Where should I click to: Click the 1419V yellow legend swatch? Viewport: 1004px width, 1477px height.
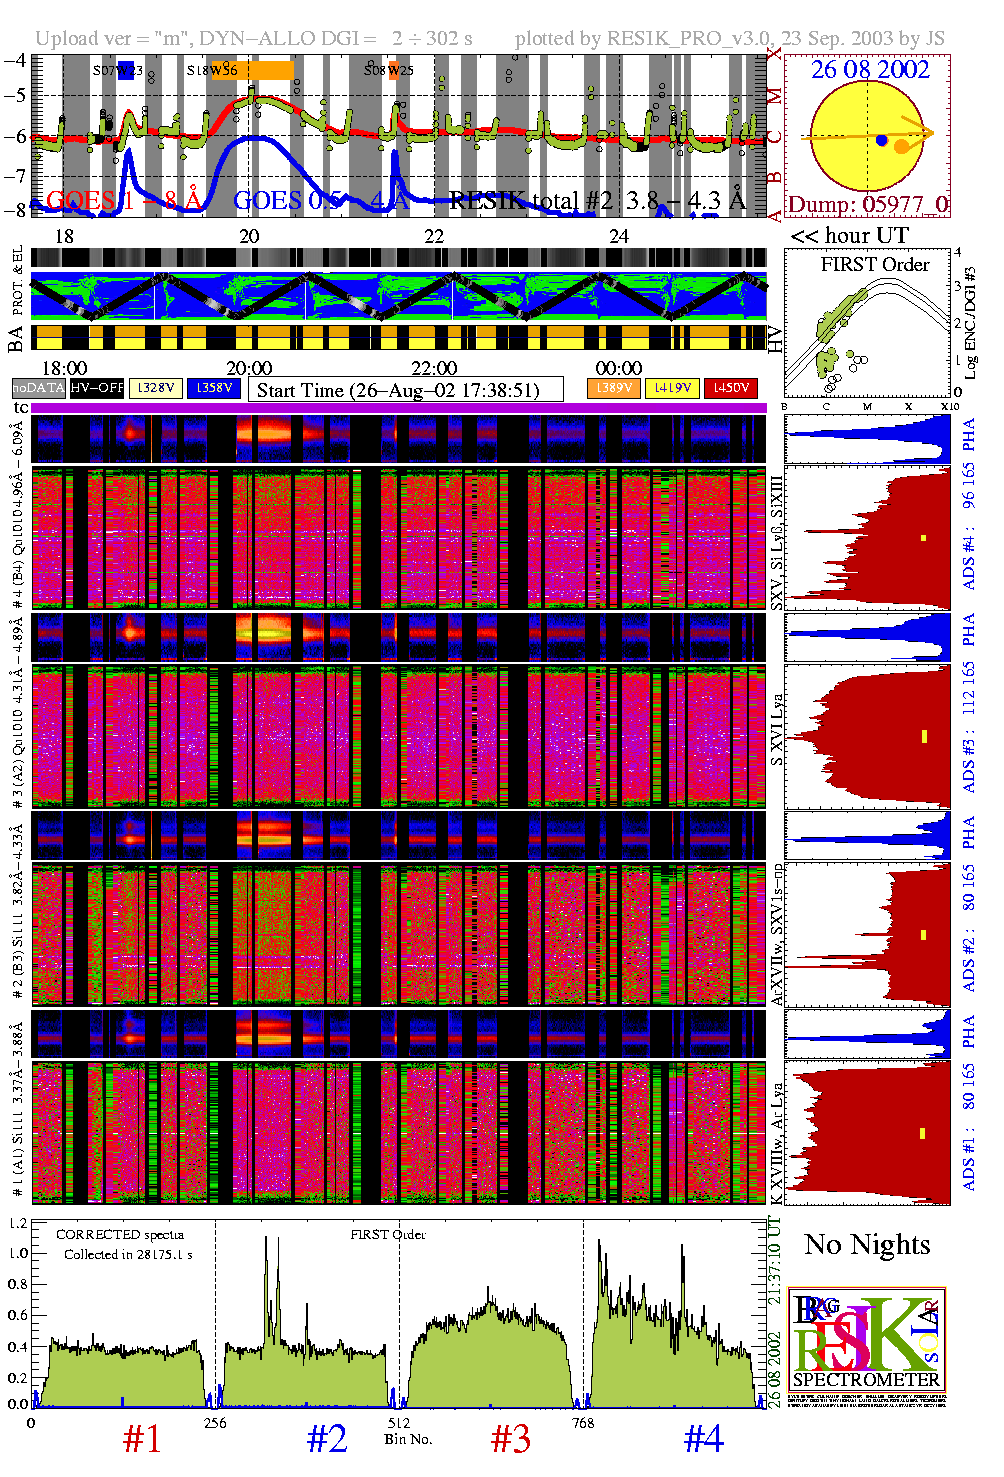(672, 388)
